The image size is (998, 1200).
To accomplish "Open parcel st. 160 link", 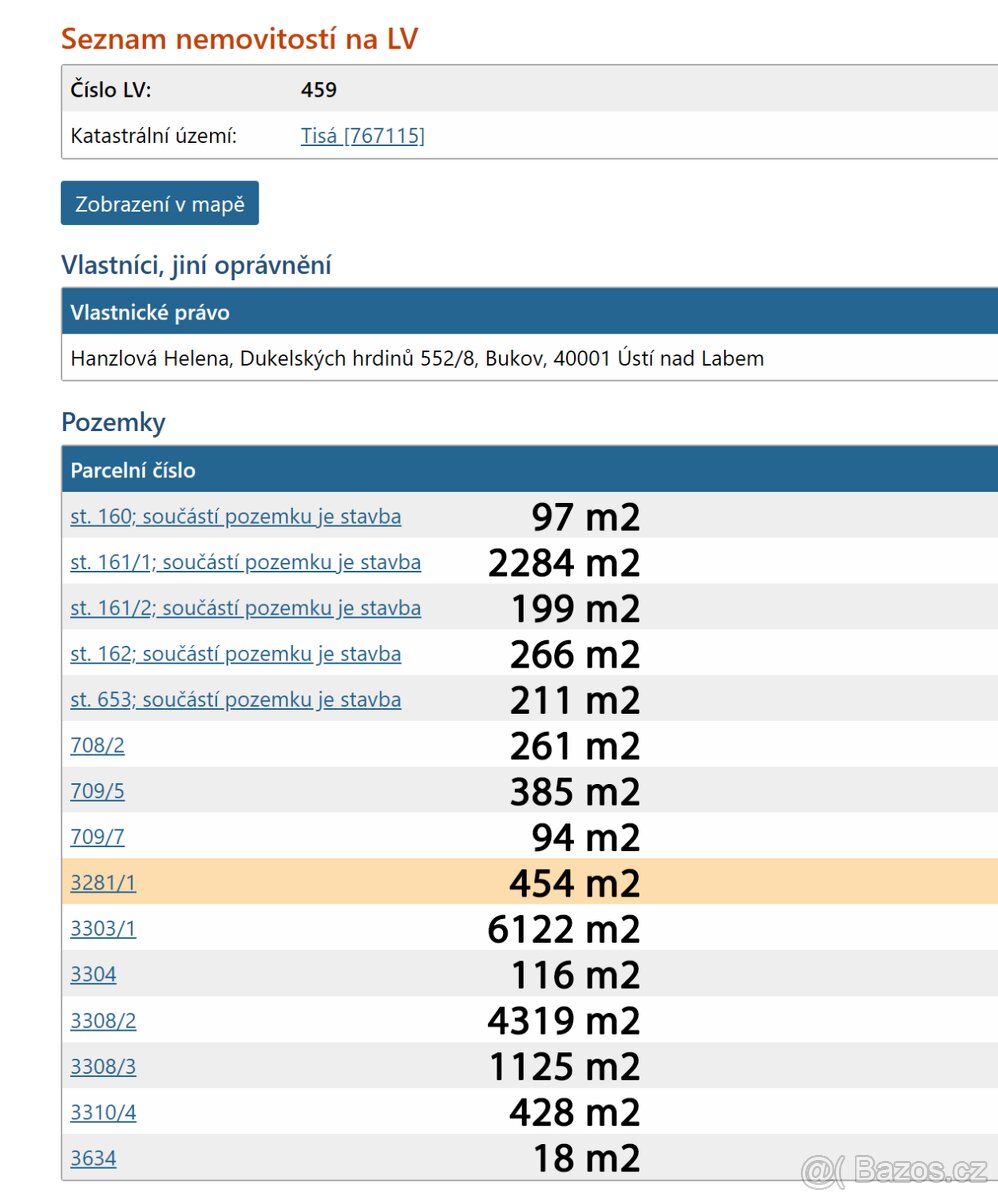I will tap(235, 517).
